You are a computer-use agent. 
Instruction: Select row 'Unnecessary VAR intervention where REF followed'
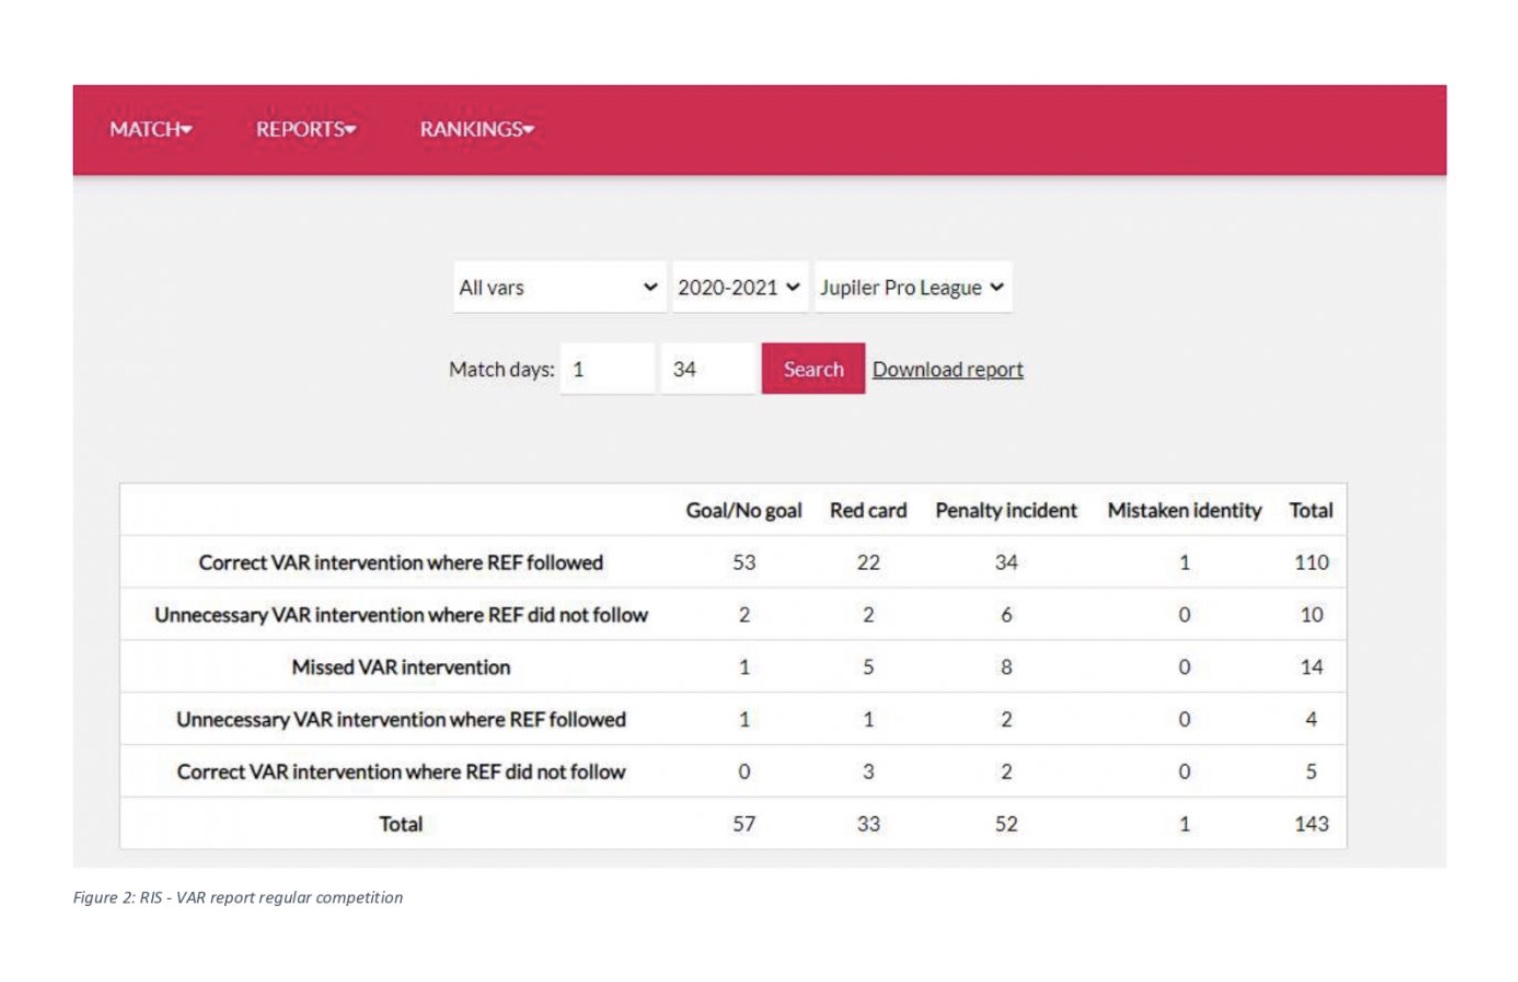733,719
